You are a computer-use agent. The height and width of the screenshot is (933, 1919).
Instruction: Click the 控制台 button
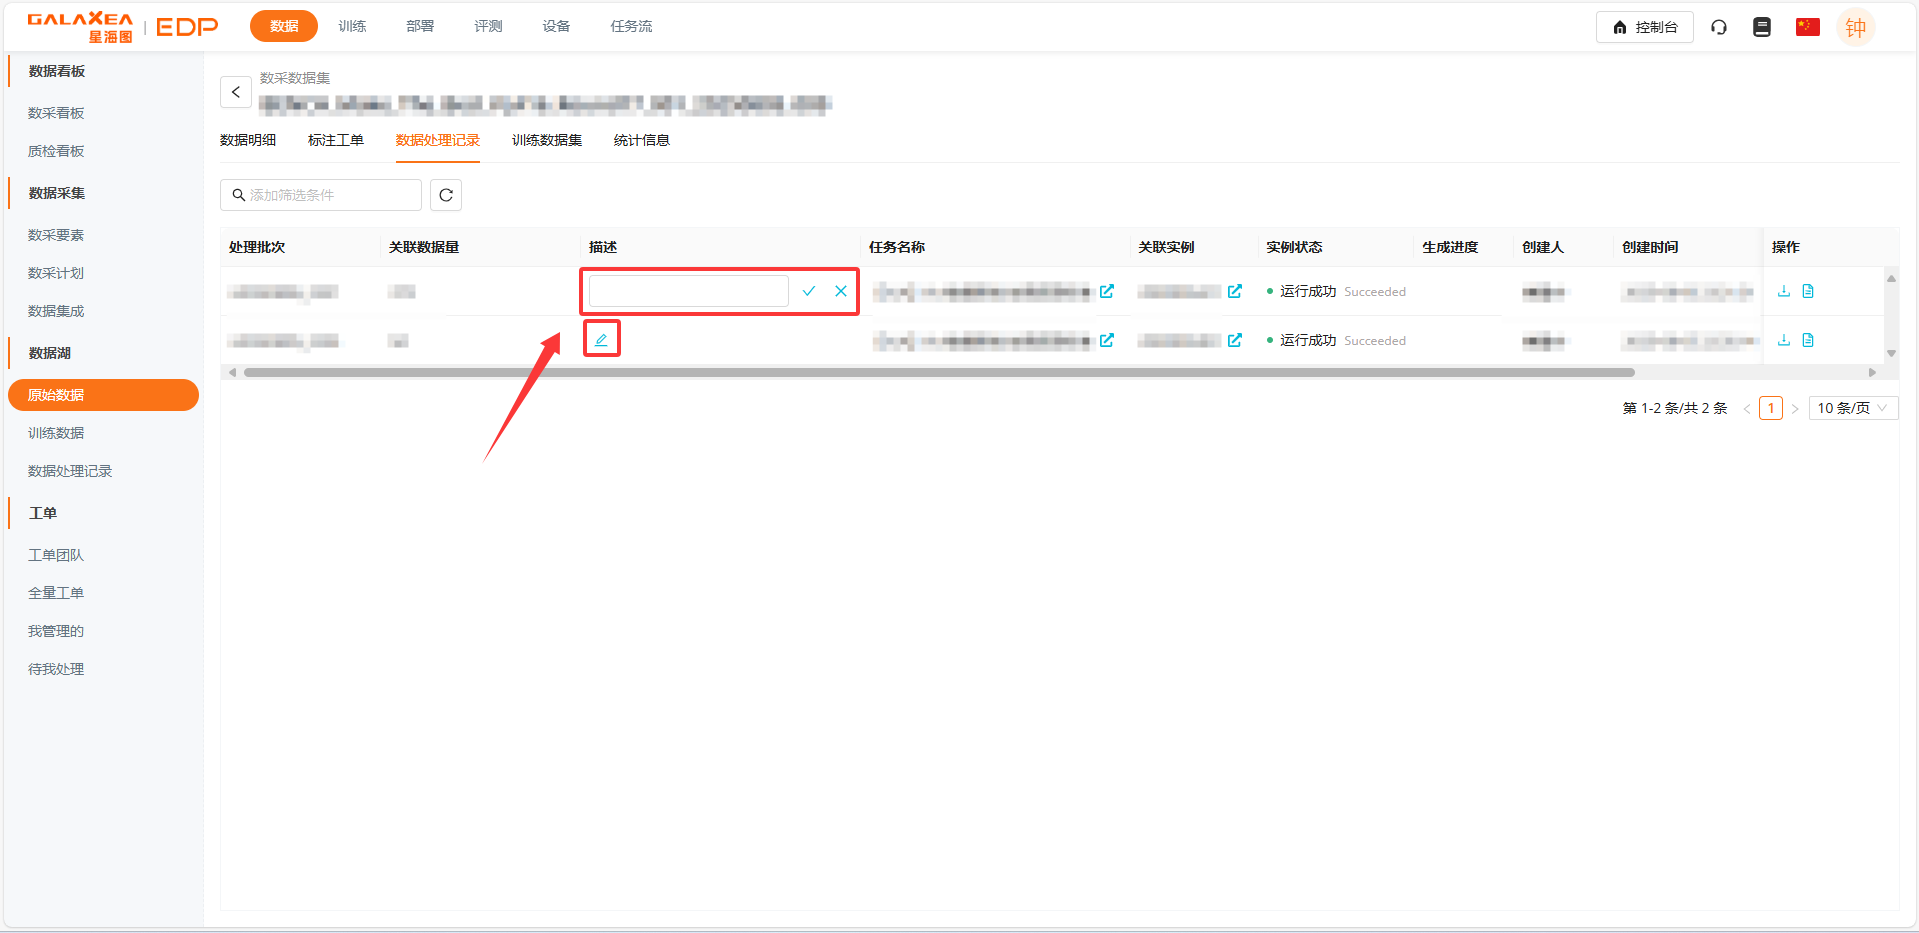[x=1644, y=27]
